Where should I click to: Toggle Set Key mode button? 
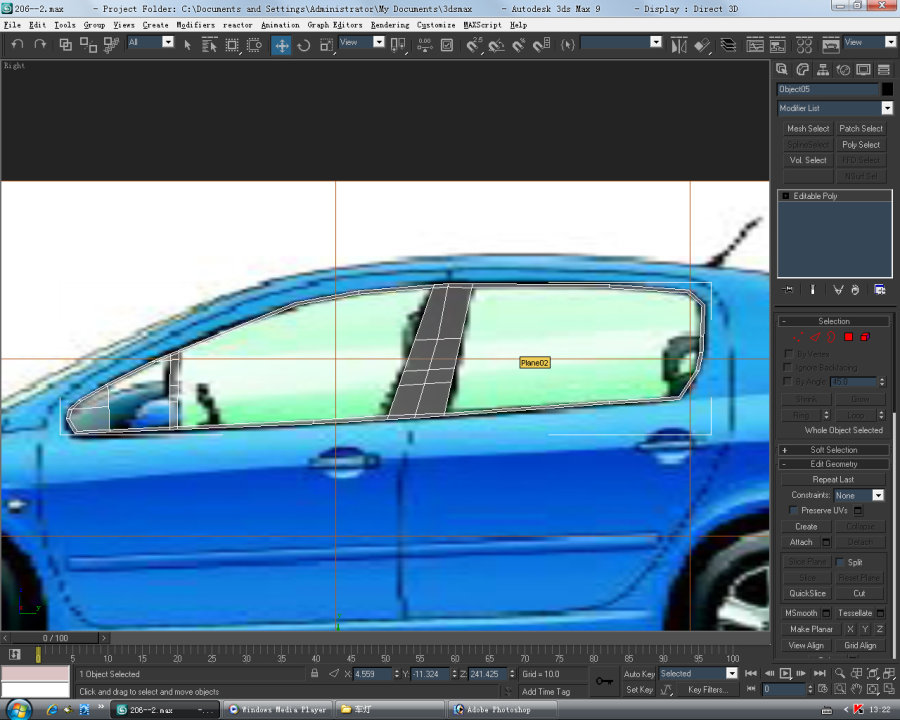click(x=639, y=690)
